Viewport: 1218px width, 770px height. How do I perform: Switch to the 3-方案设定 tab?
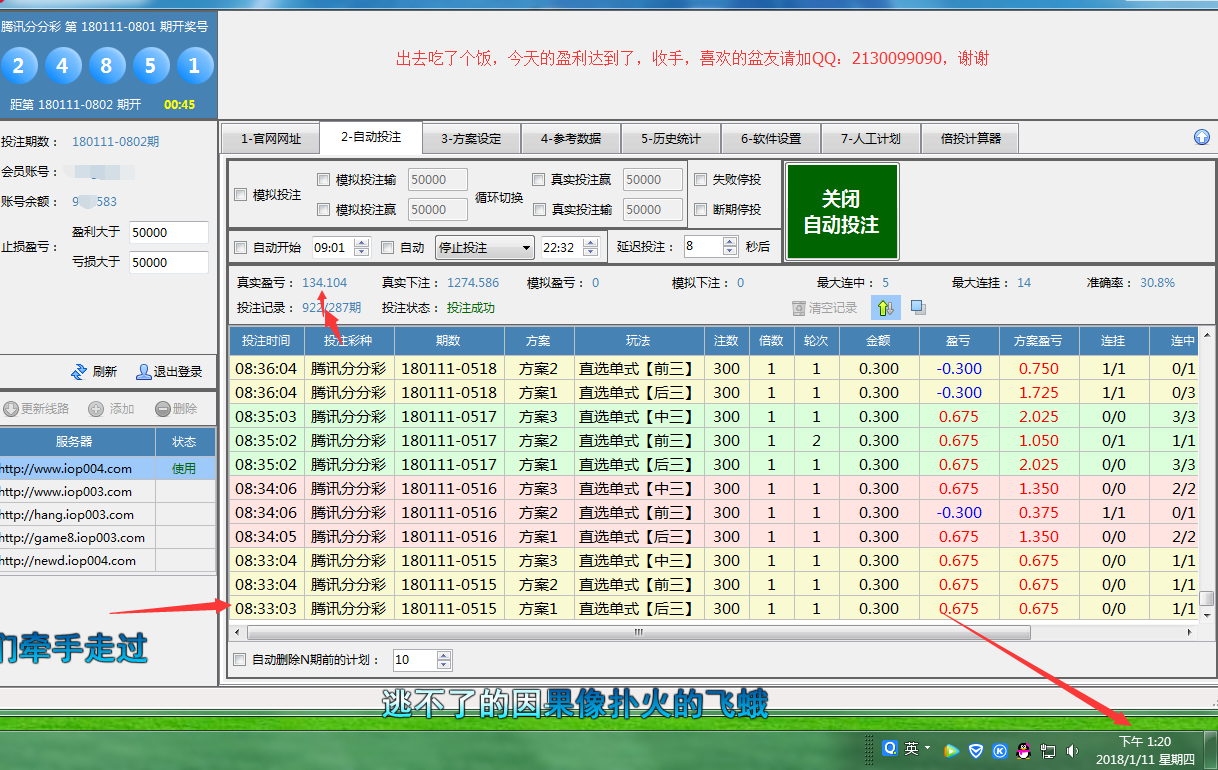pos(470,139)
